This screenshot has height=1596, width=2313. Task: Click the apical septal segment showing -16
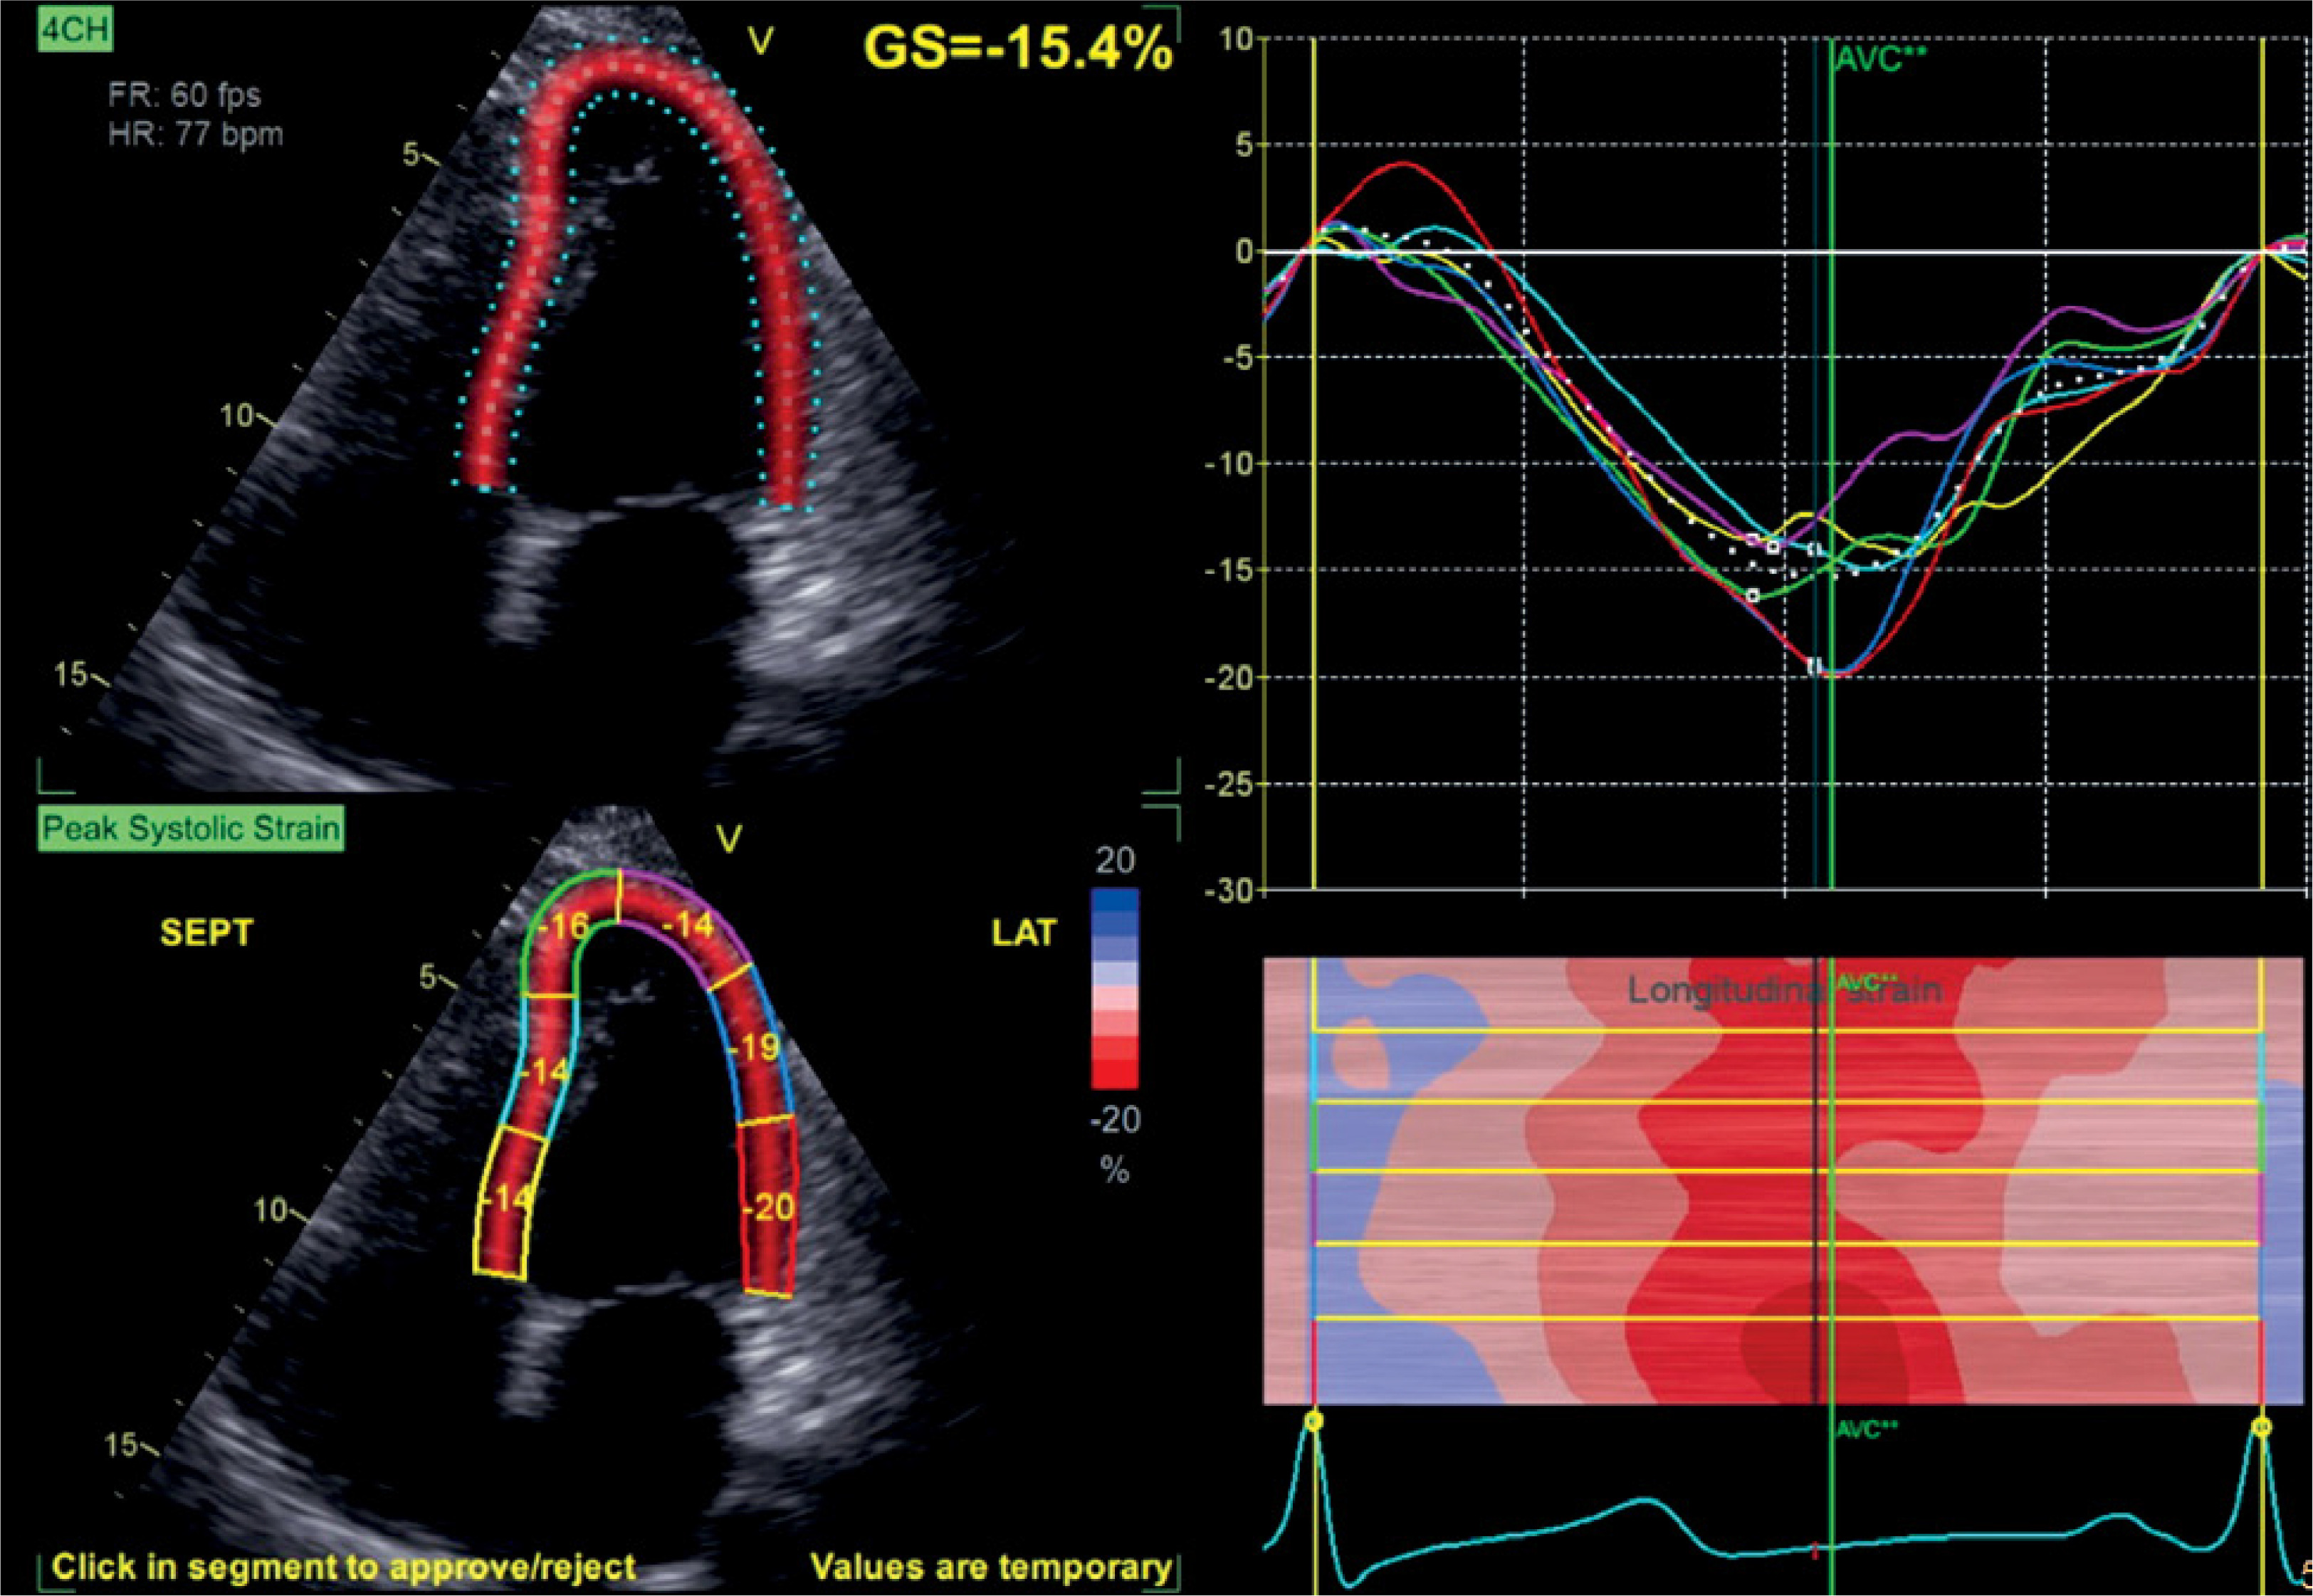(563, 926)
